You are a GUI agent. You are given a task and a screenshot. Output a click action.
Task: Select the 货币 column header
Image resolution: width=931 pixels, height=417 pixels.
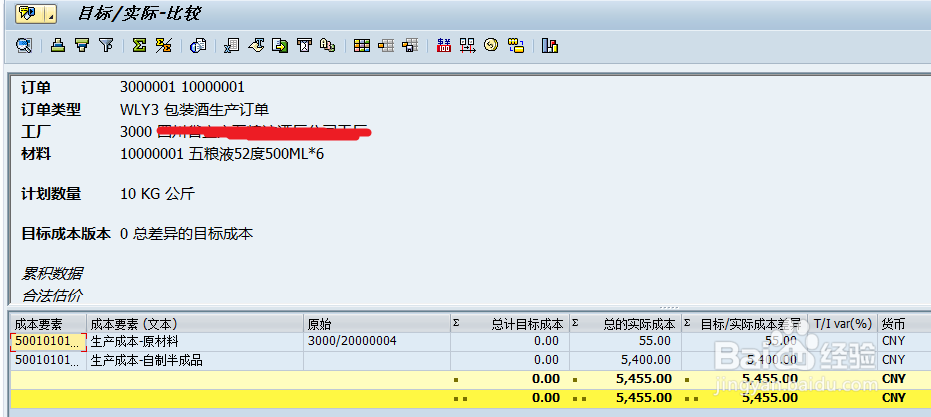click(904, 324)
